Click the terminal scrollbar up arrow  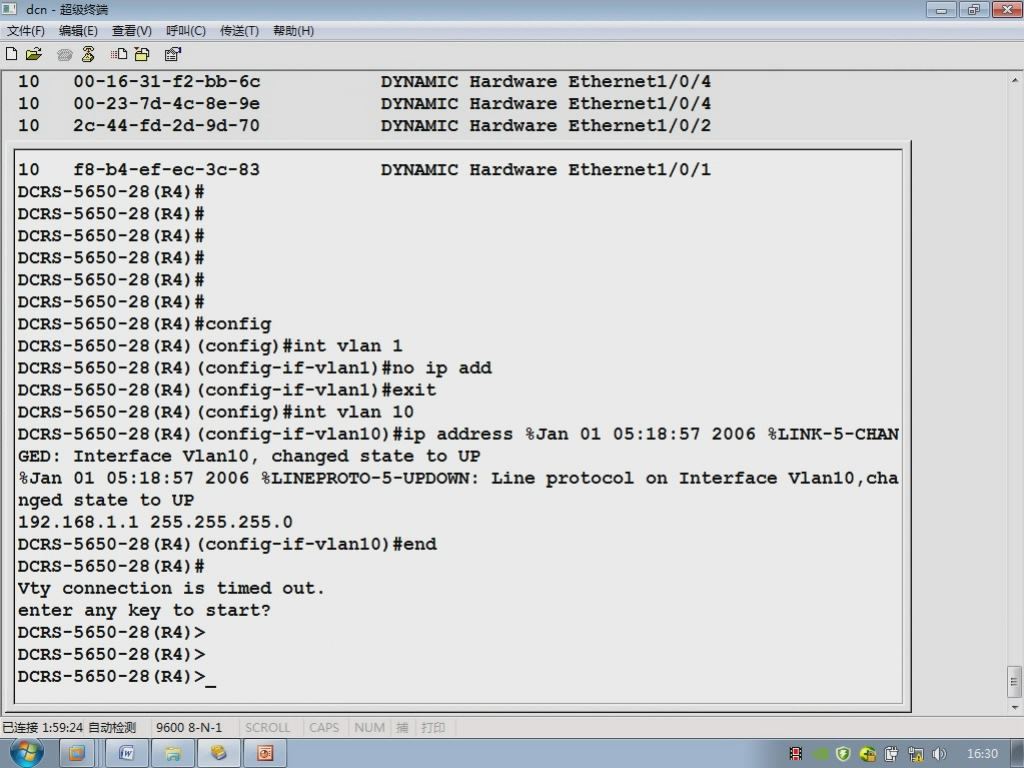tap(1014, 80)
